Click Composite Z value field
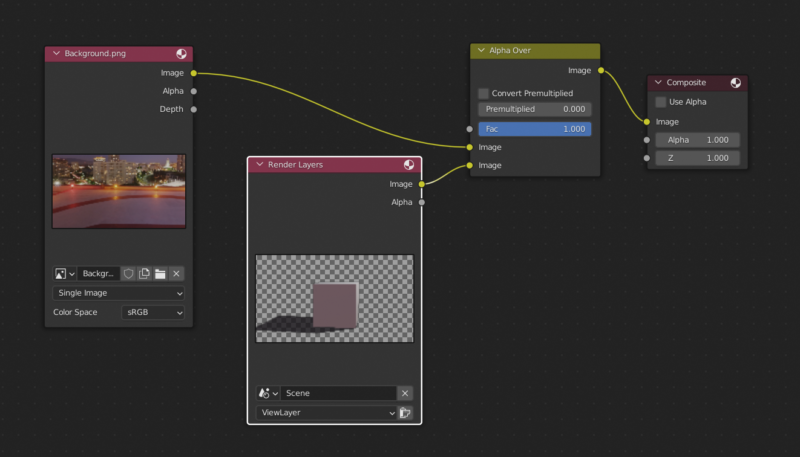Screen dimensions: 800x457 697,158
